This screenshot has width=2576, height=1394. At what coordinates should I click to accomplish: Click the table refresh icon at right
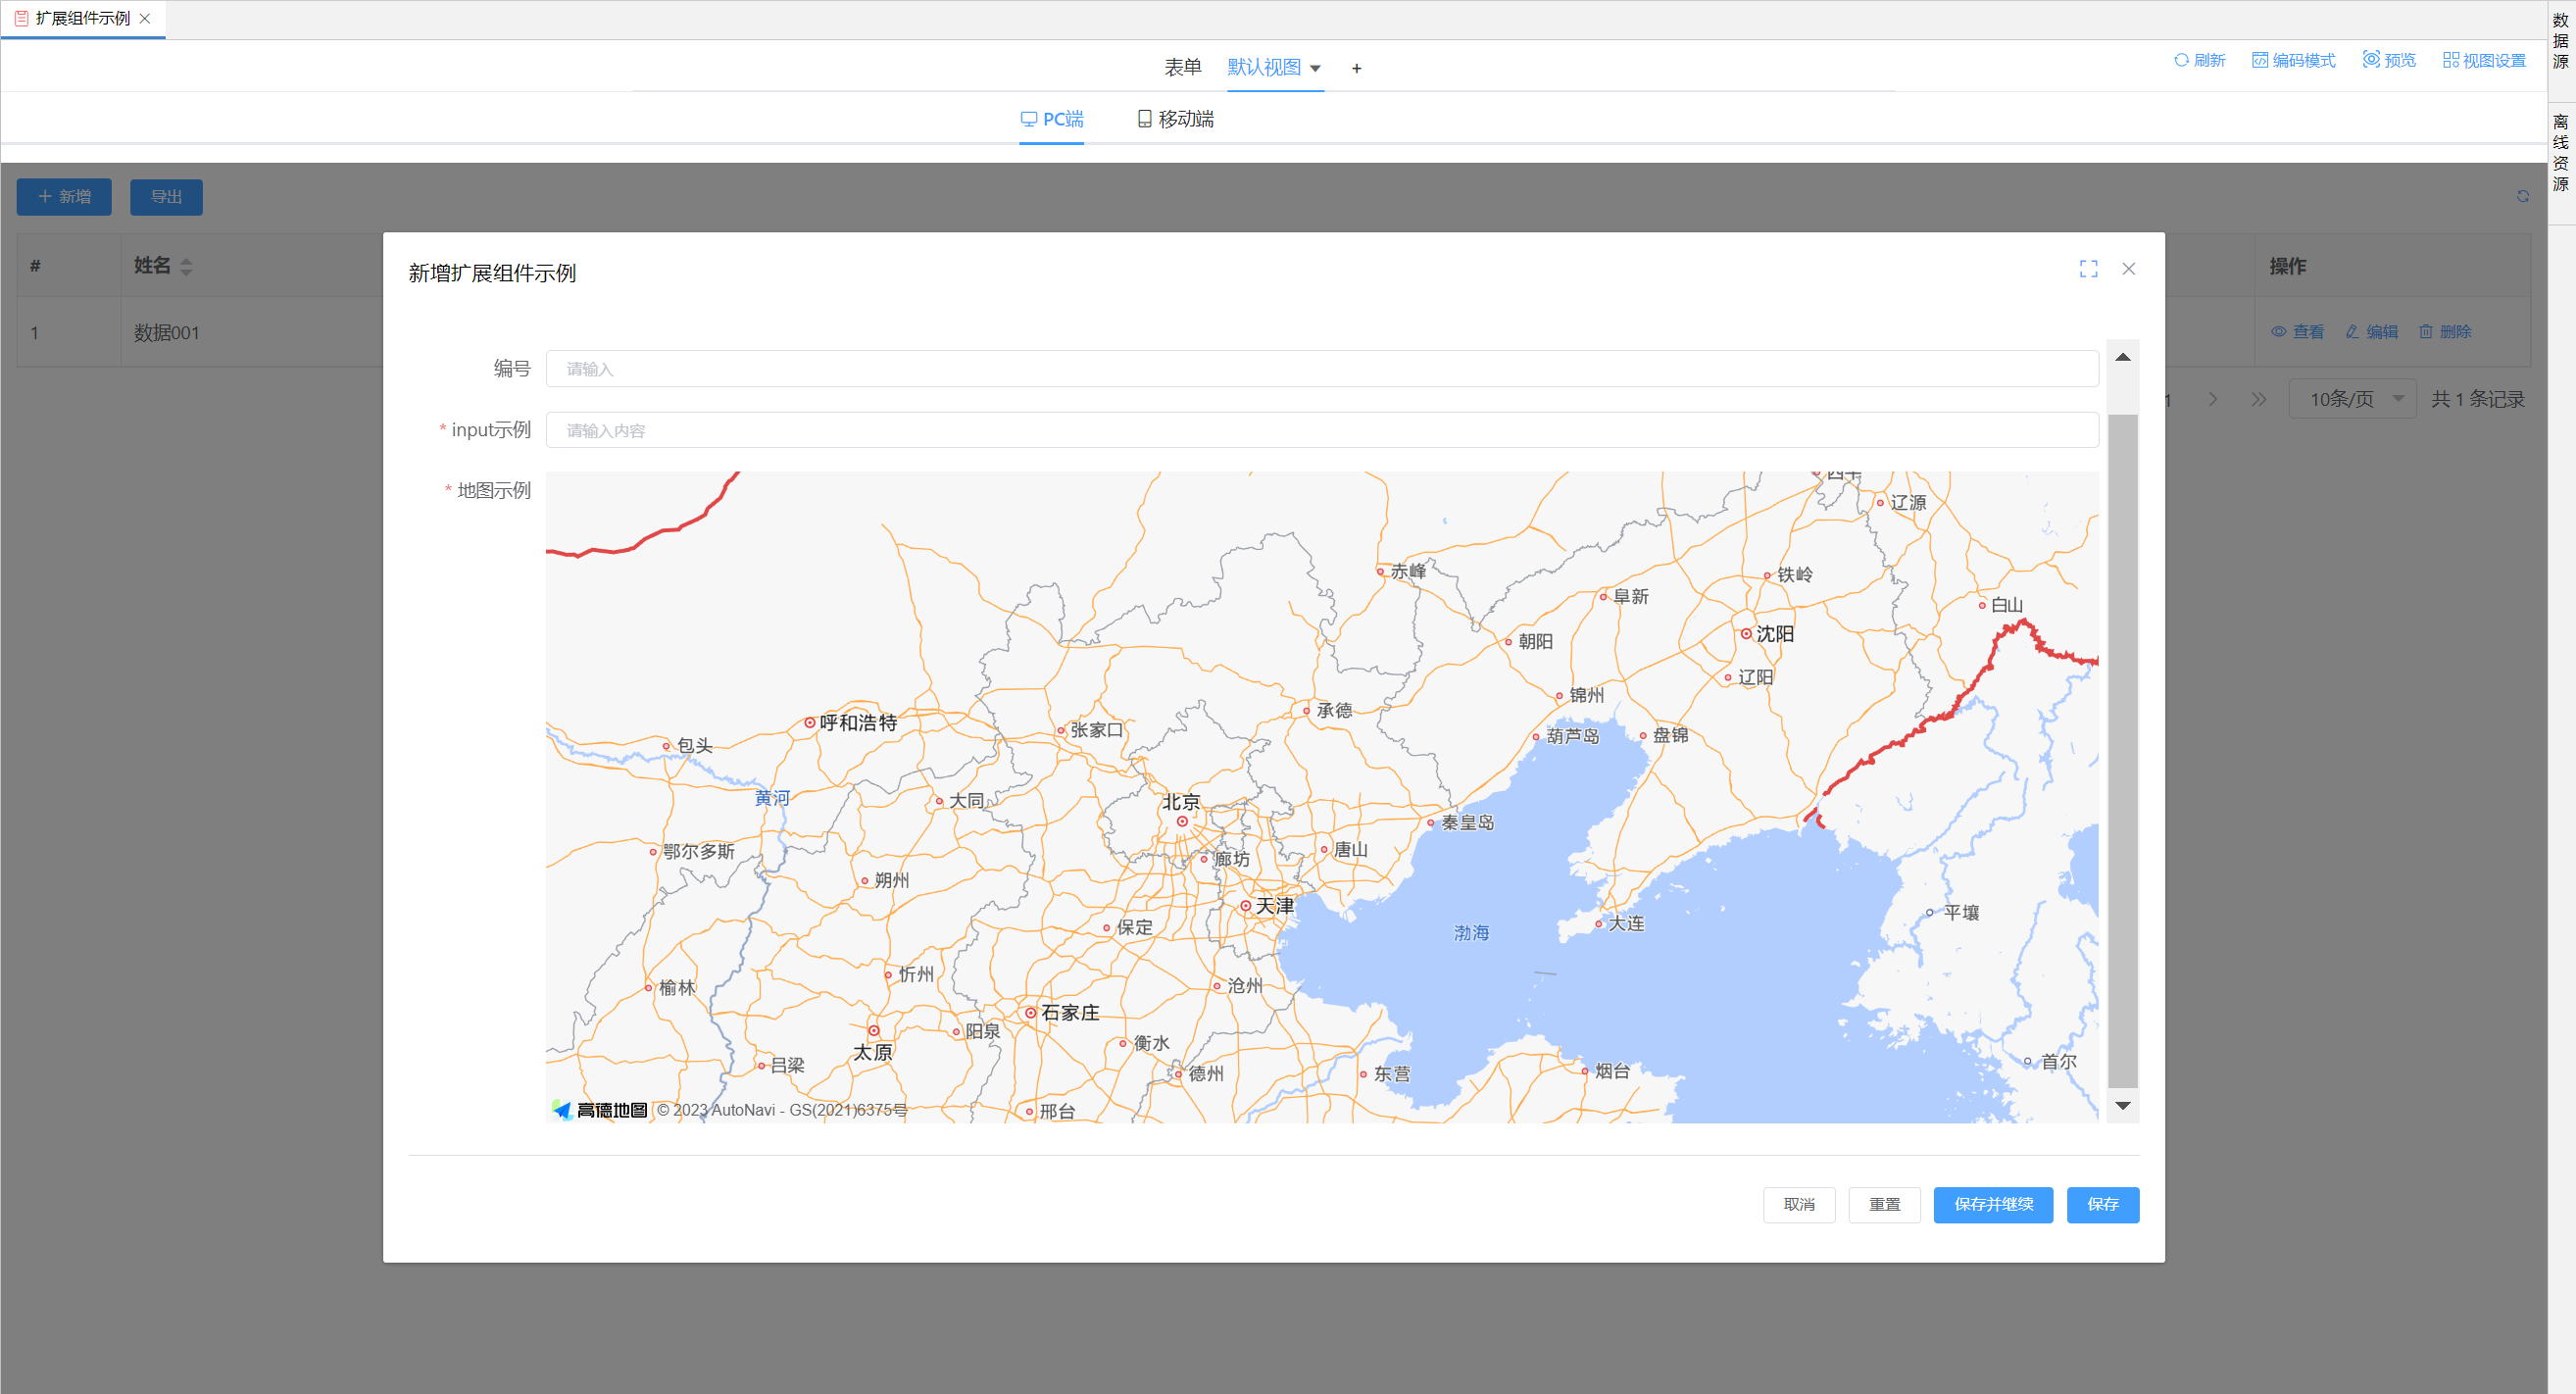(x=2522, y=197)
